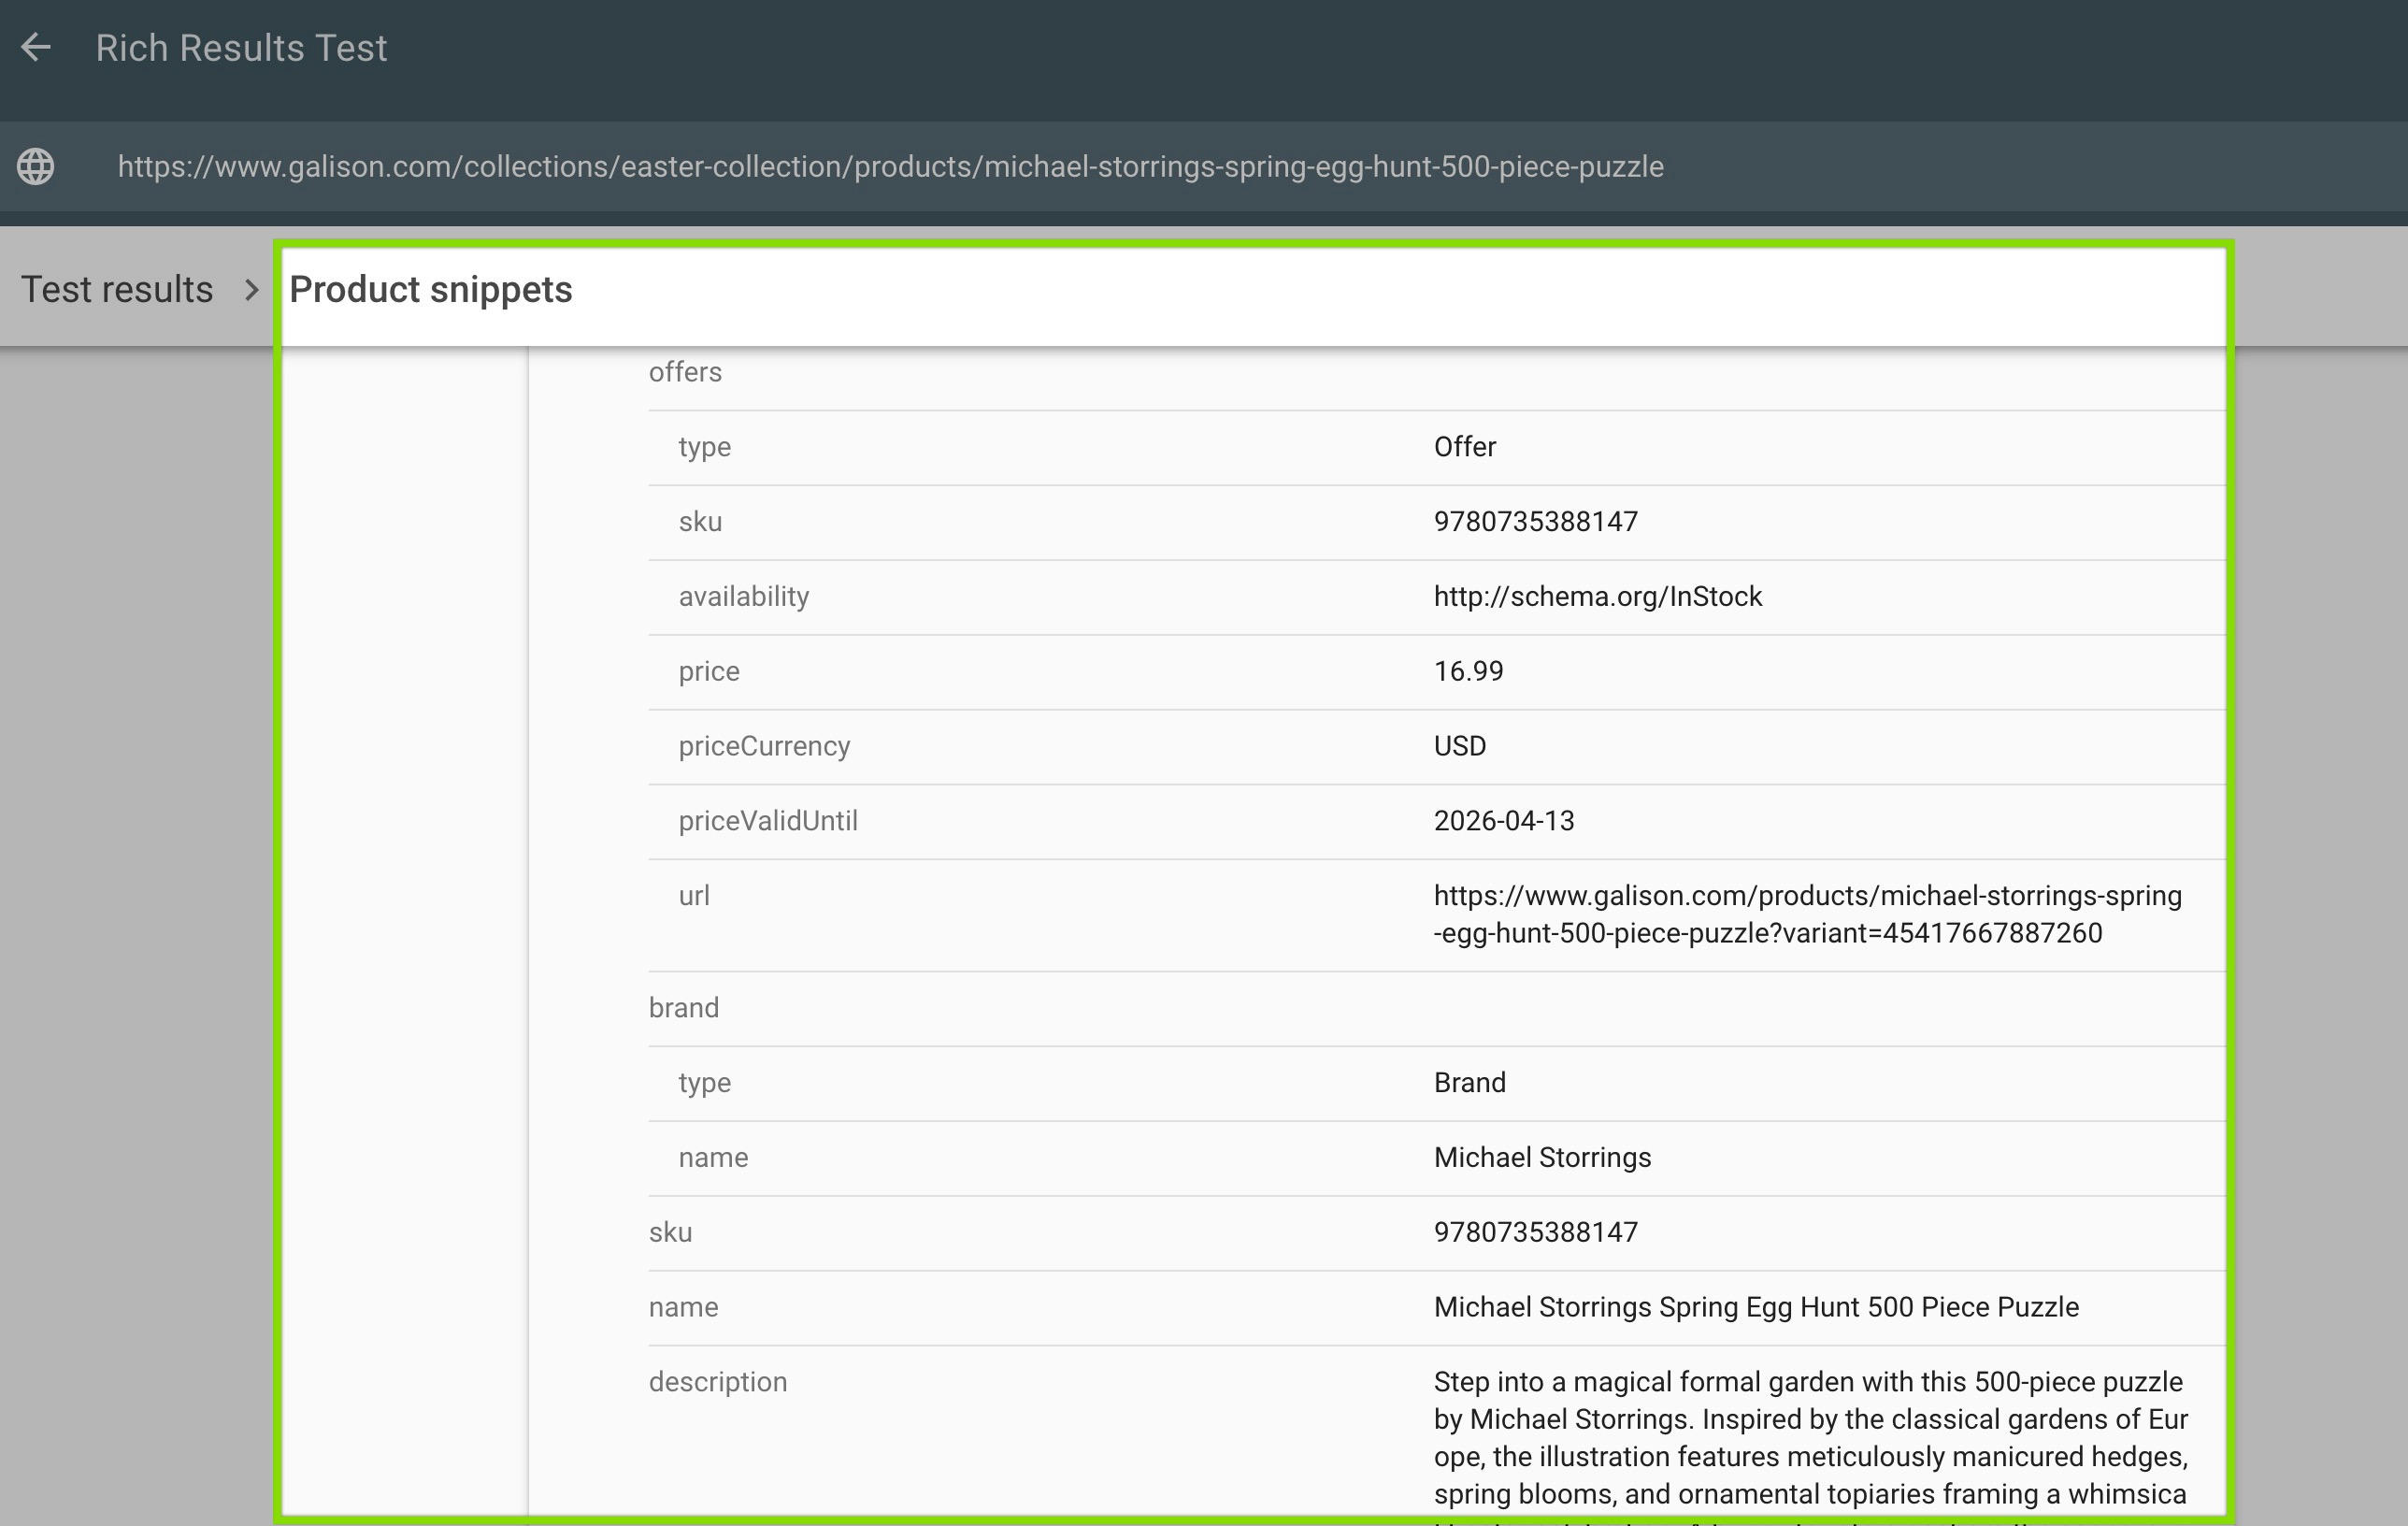The image size is (2408, 1526).
Task: Click the USD currency value
Action: point(1460,746)
